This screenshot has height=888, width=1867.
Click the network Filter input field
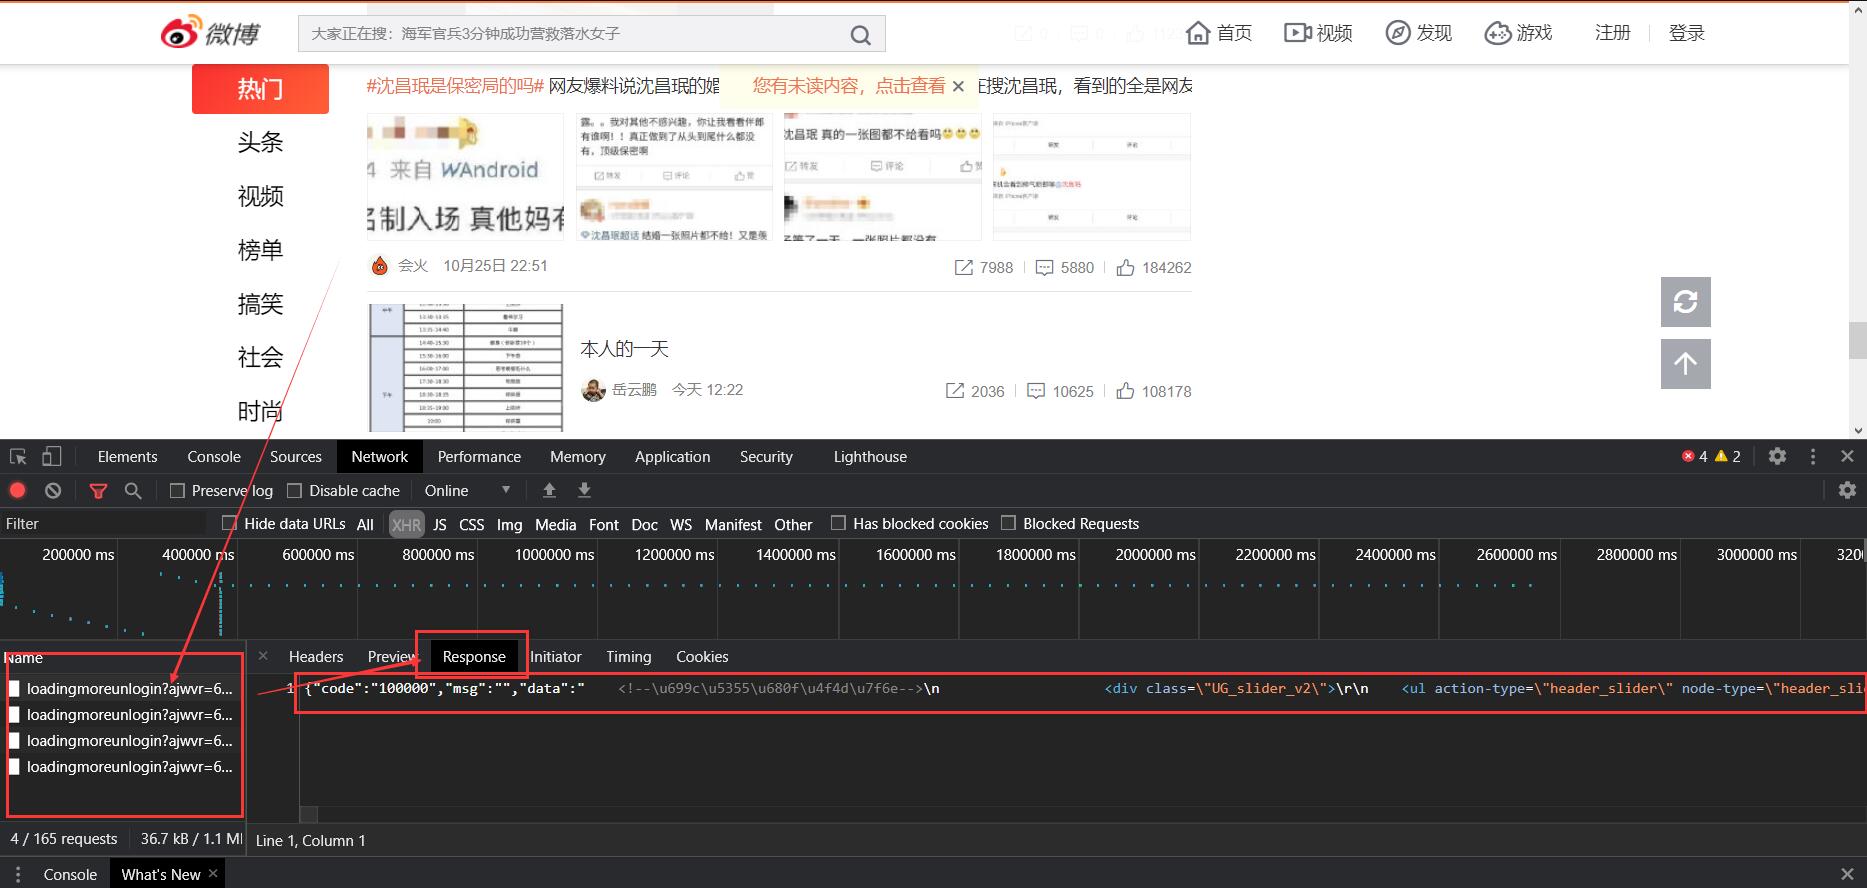click(105, 523)
